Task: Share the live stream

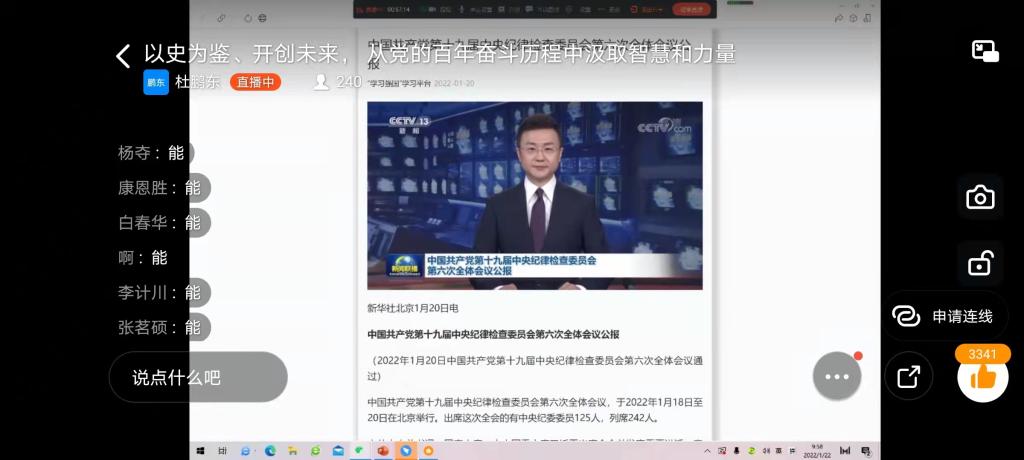Action: 908,377
